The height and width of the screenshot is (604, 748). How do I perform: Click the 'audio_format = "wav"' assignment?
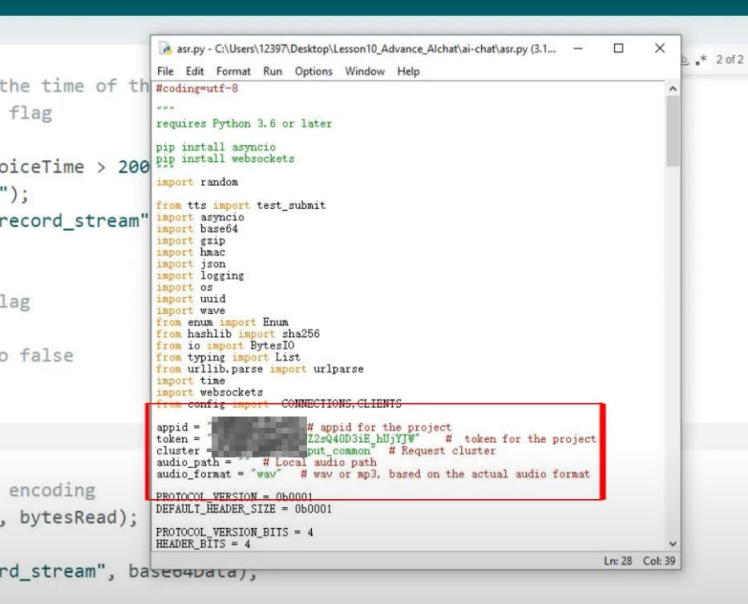[219, 474]
